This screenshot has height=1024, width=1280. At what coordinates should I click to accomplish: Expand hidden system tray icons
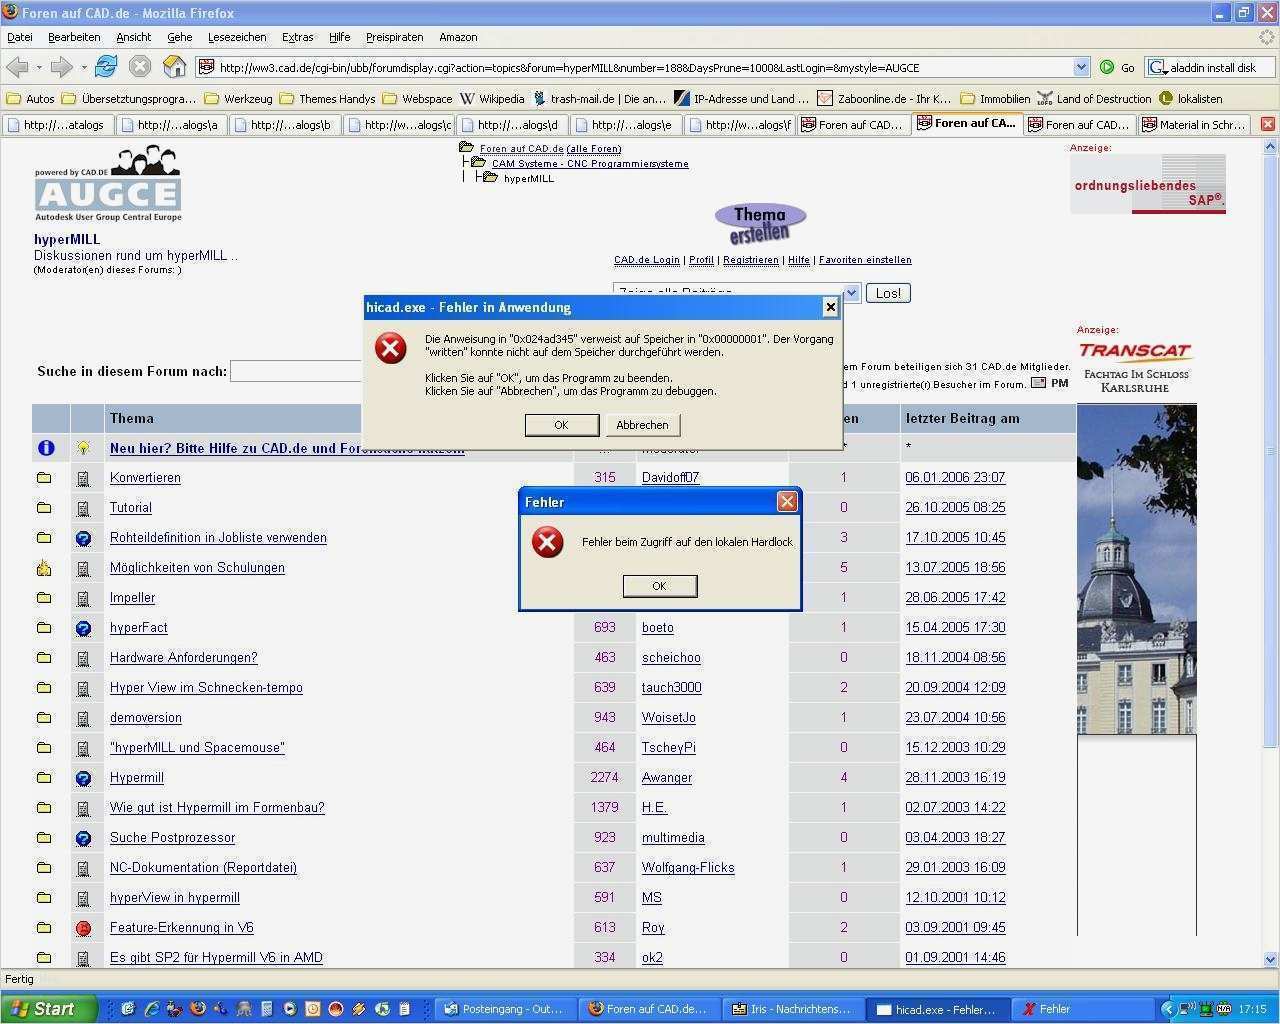pyautogui.click(x=1168, y=1009)
